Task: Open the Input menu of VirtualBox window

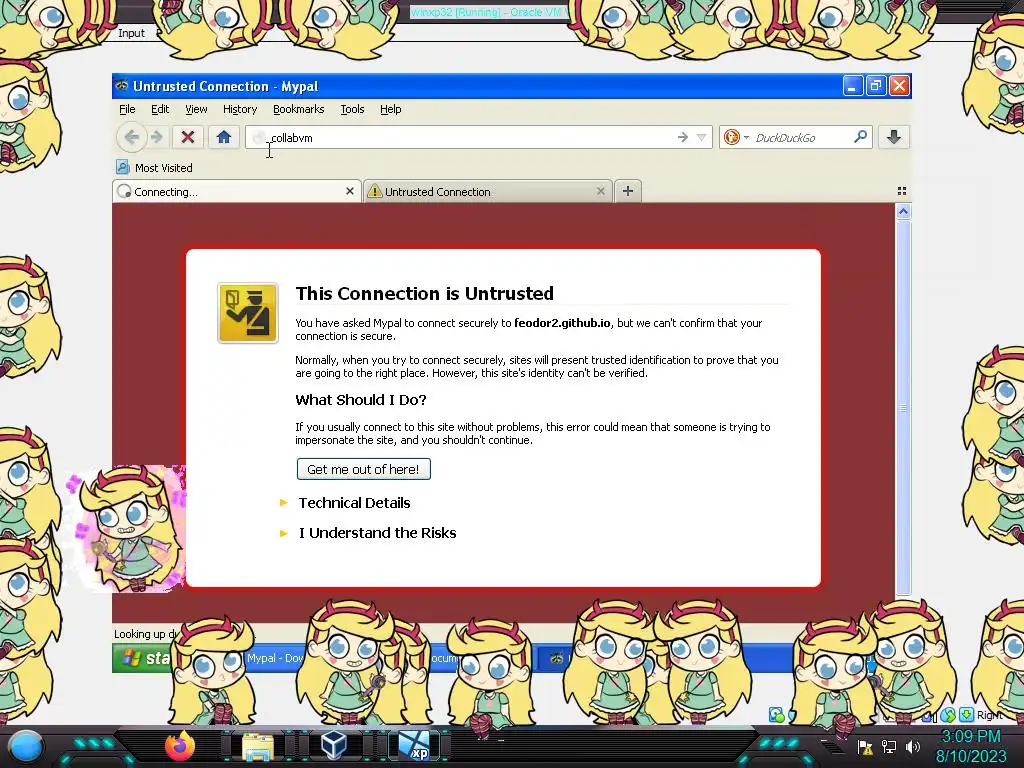Action: tap(131, 33)
